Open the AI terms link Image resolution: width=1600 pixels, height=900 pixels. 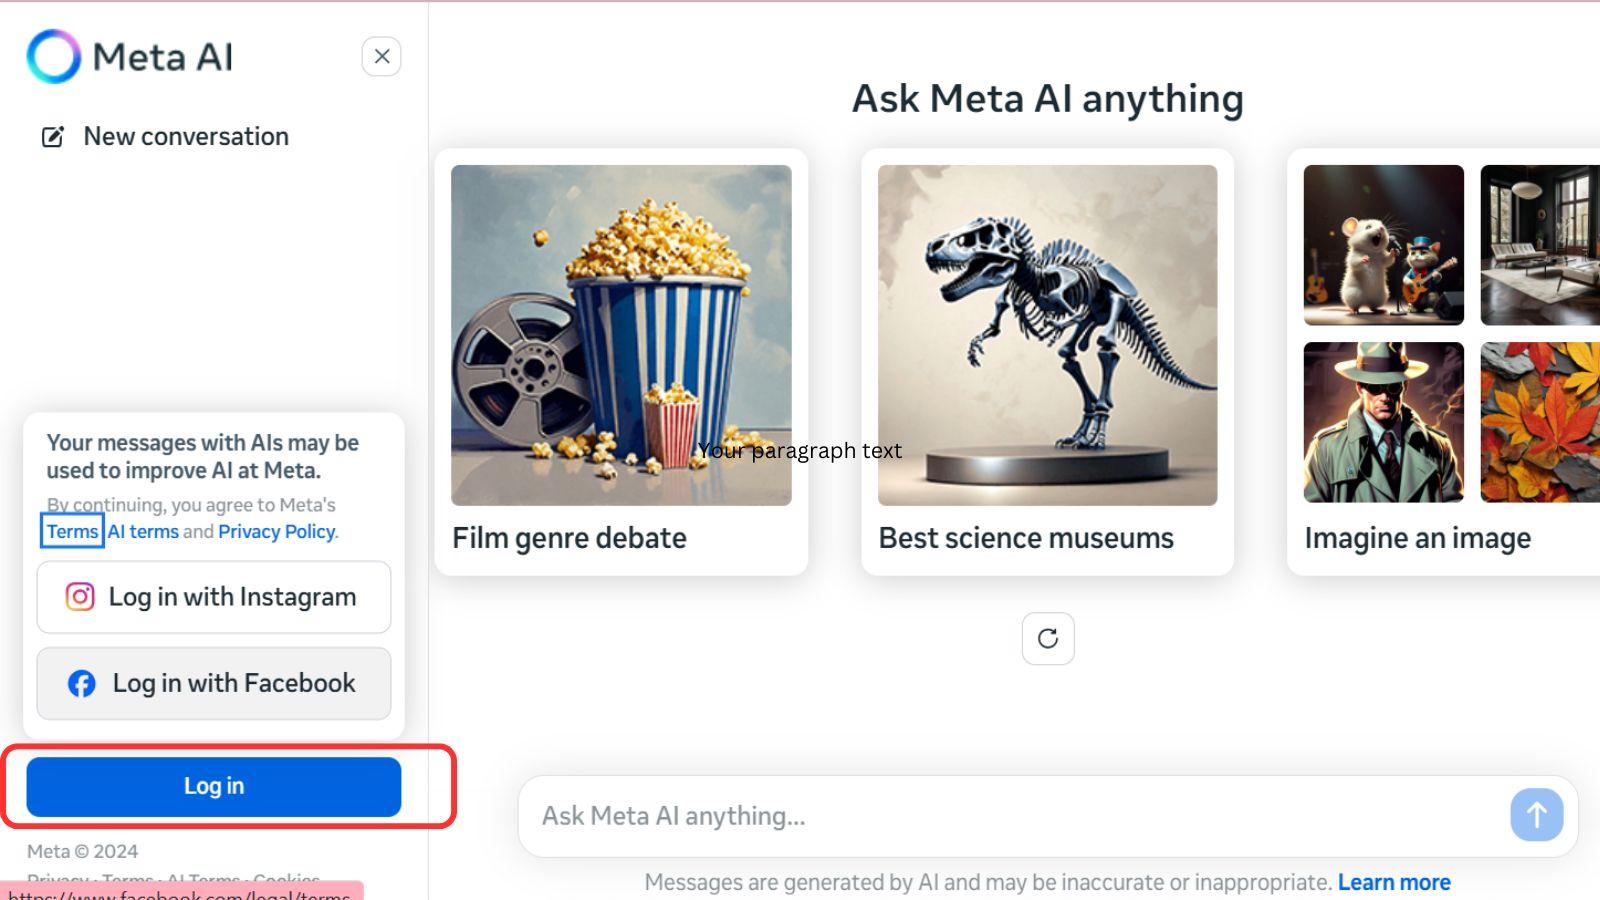[143, 532]
